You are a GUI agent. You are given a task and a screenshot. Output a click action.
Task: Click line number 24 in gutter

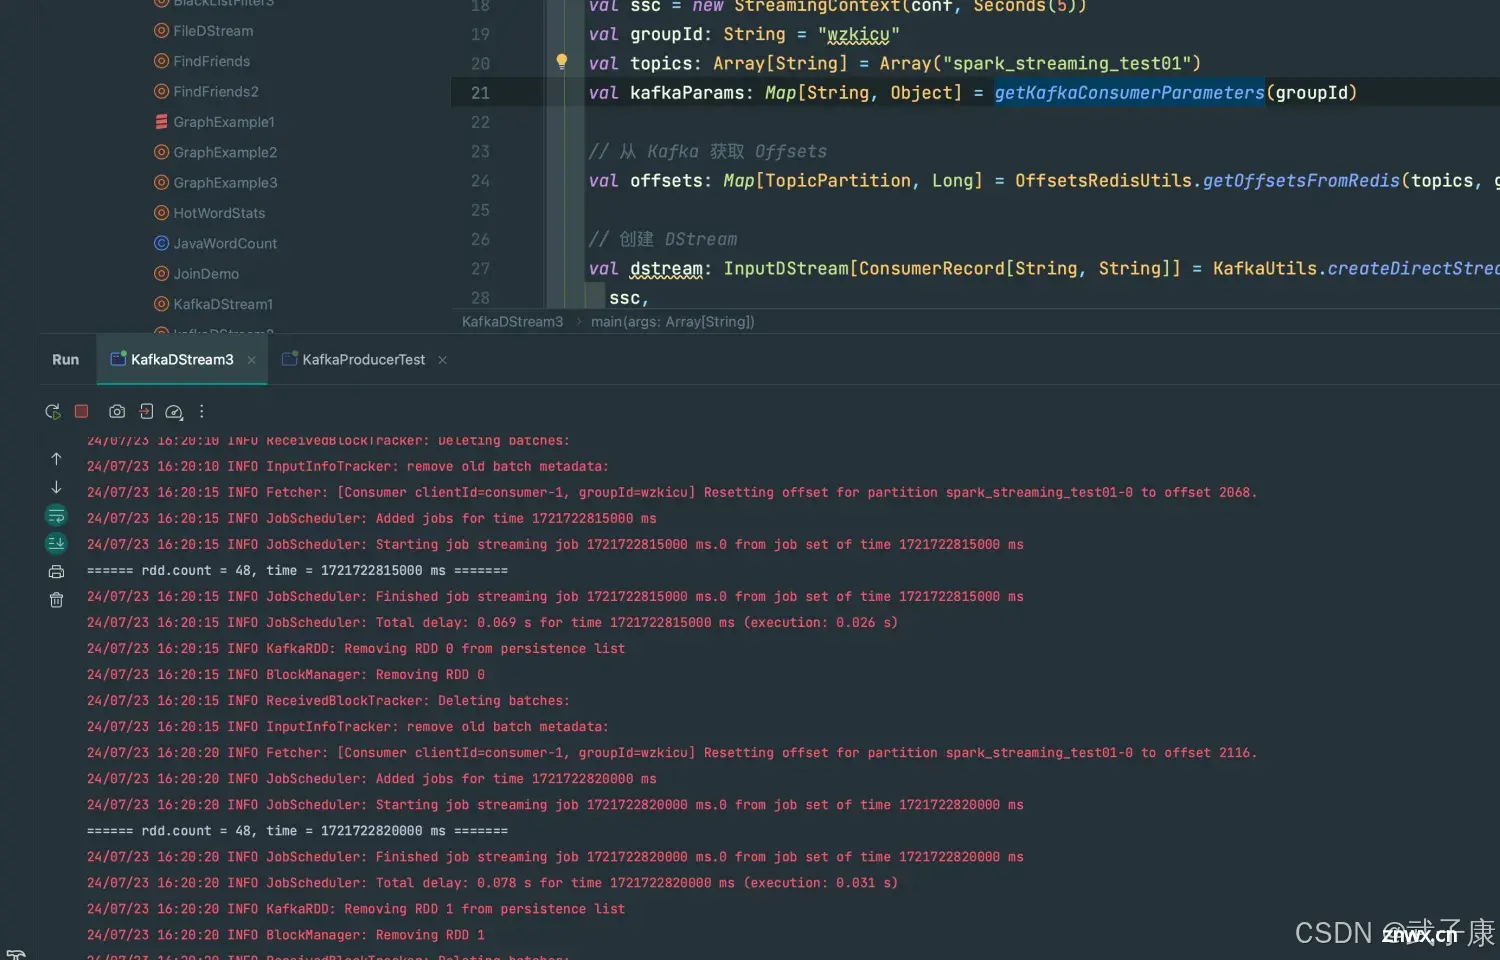click(480, 180)
